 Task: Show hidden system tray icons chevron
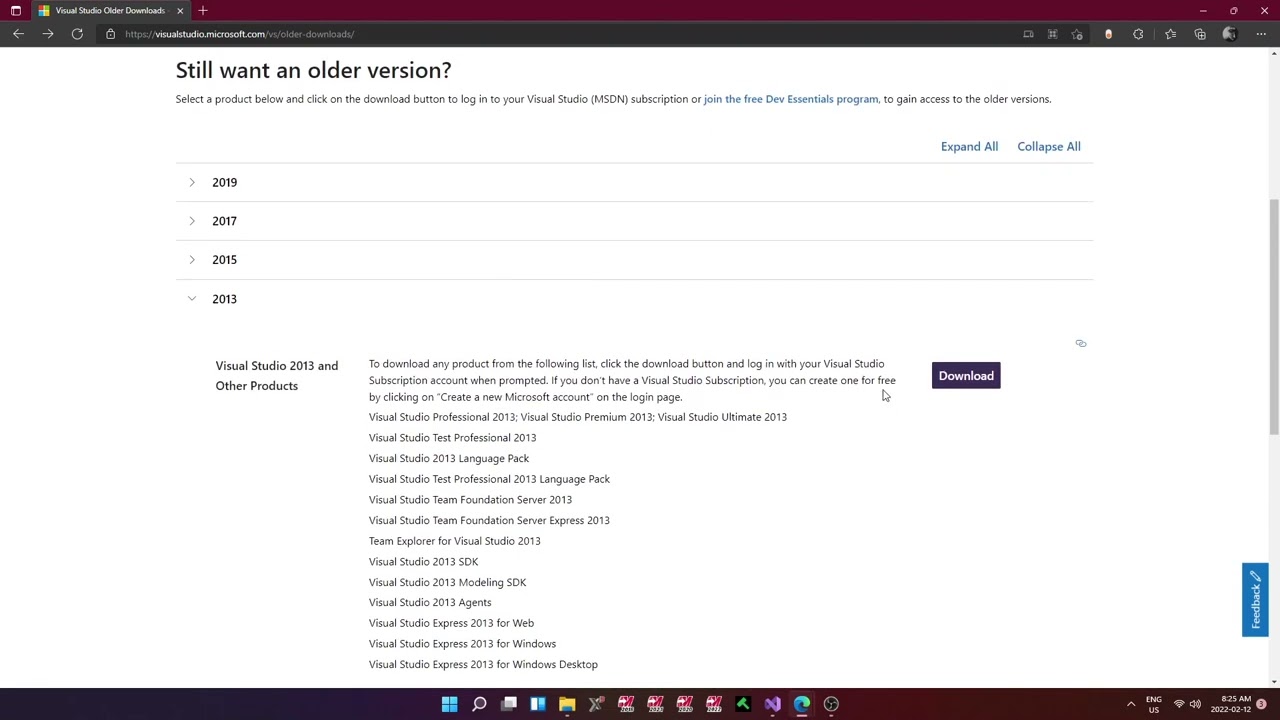coord(1131,704)
